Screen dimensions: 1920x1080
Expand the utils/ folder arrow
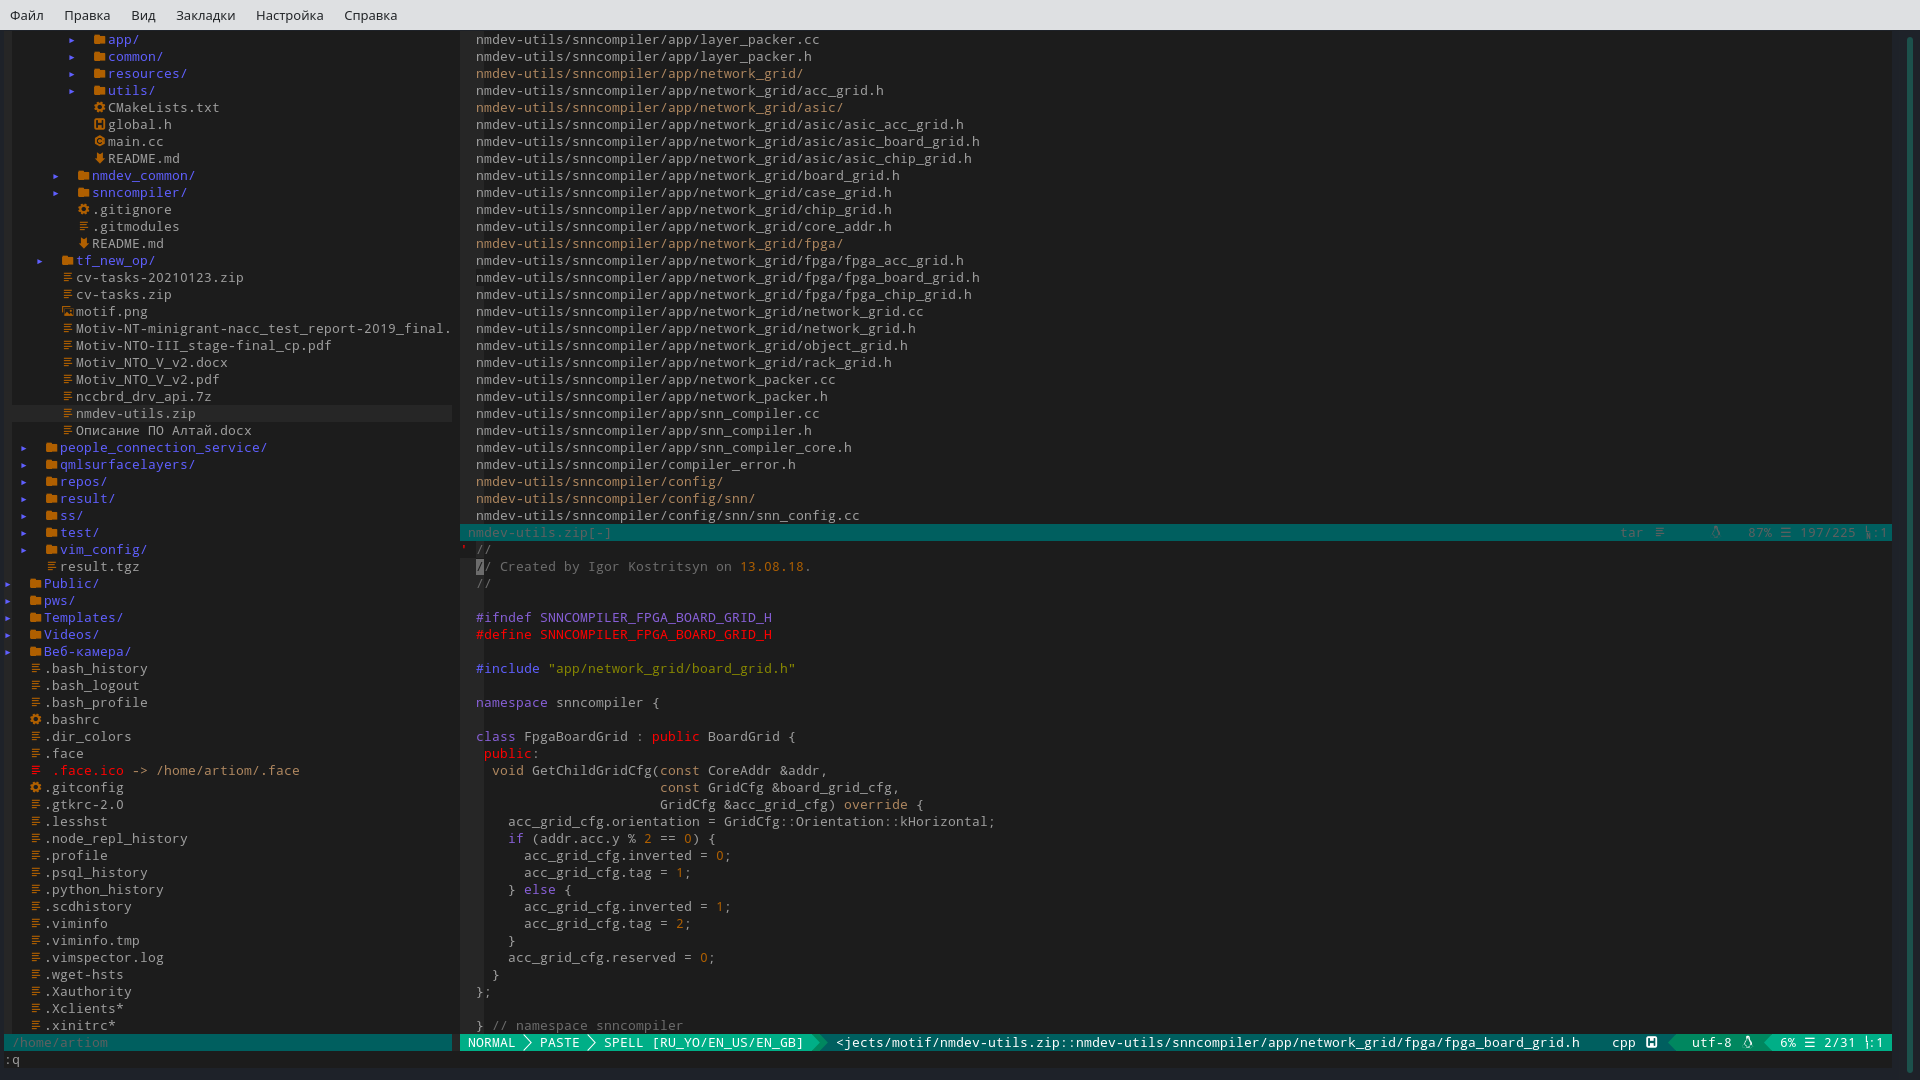[x=72, y=91]
